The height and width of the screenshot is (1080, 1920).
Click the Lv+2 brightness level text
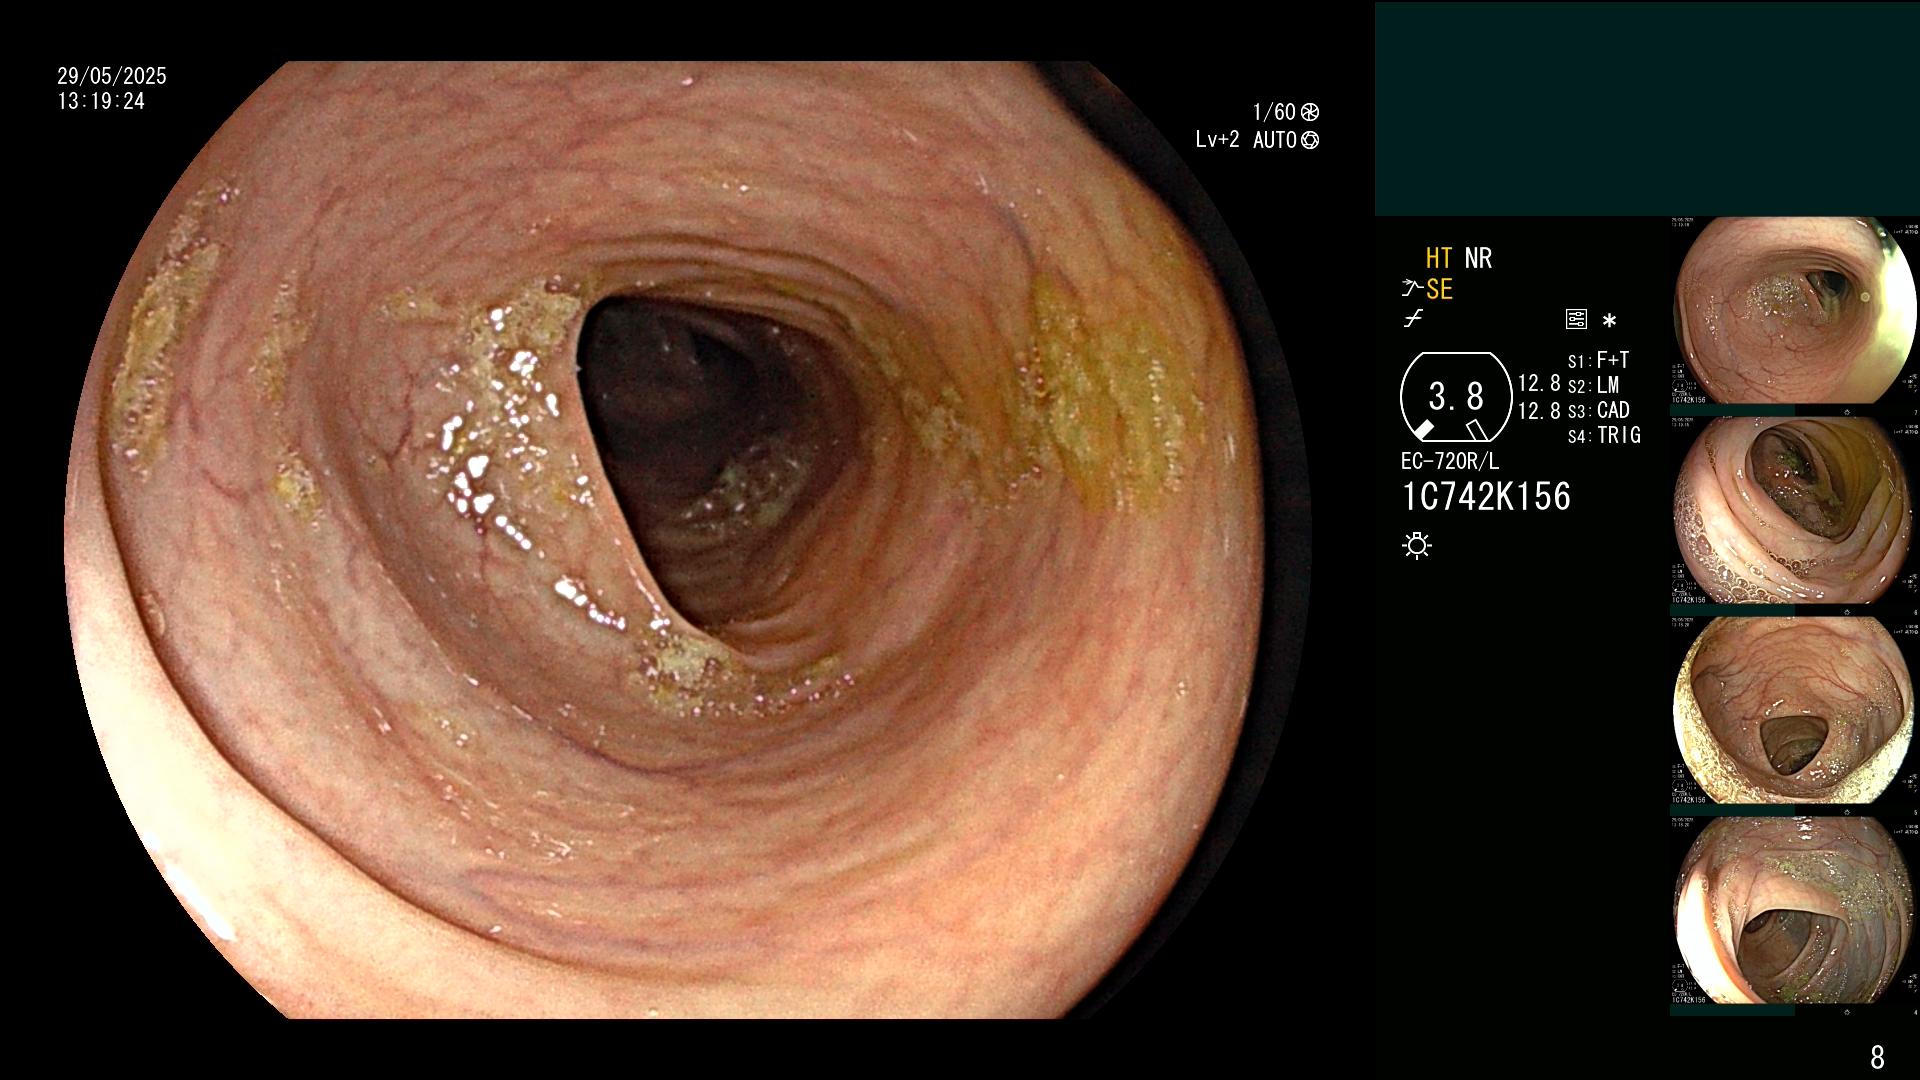point(1217,140)
